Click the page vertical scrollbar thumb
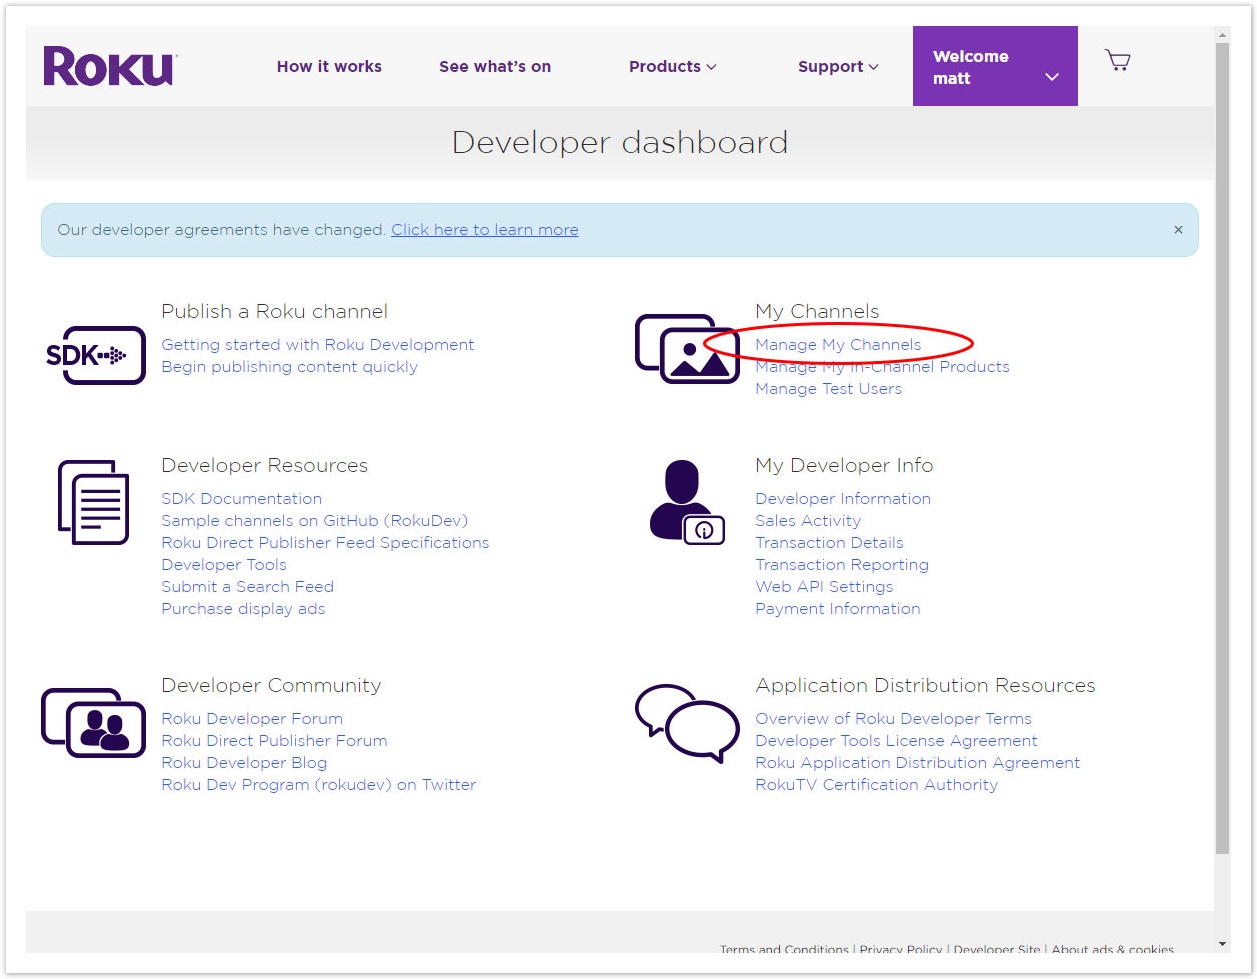Viewport: 1257px width, 979px height. pyautogui.click(x=1223, y=448)
